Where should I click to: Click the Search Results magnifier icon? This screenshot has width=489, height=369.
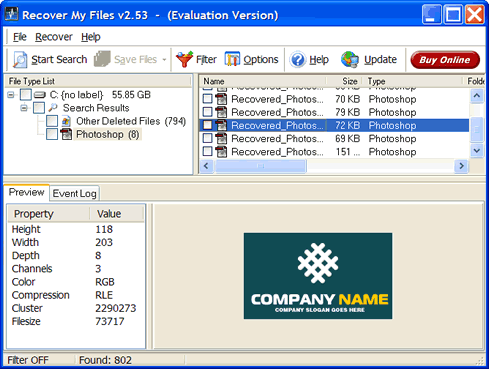[x=53, y=108]
